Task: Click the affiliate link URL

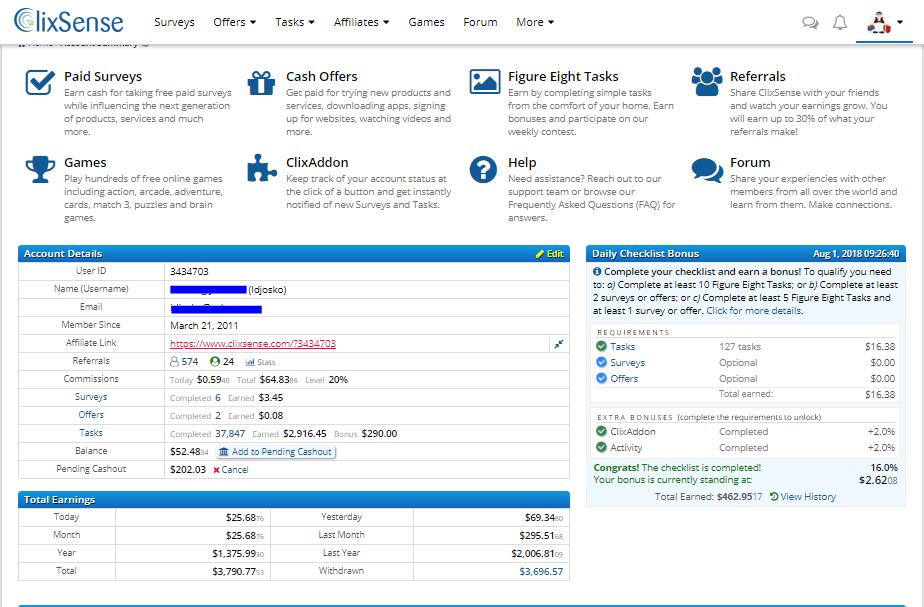Action: point(253,344)
